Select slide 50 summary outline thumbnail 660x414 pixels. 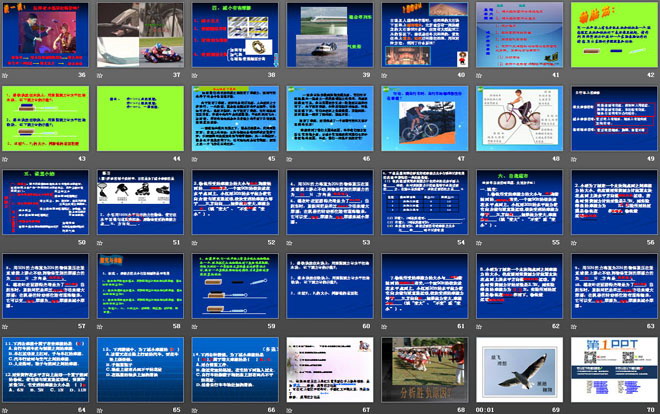45,202
